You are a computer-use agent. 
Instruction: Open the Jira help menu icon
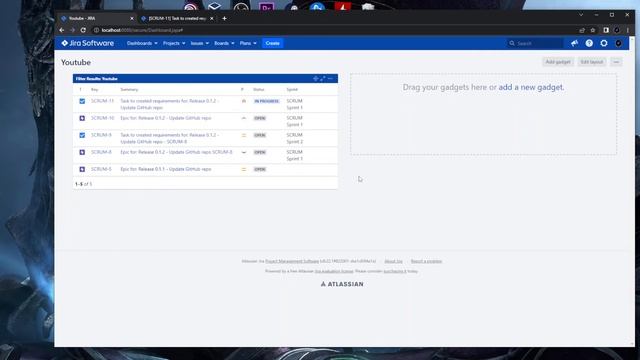(x=589, y=43)
